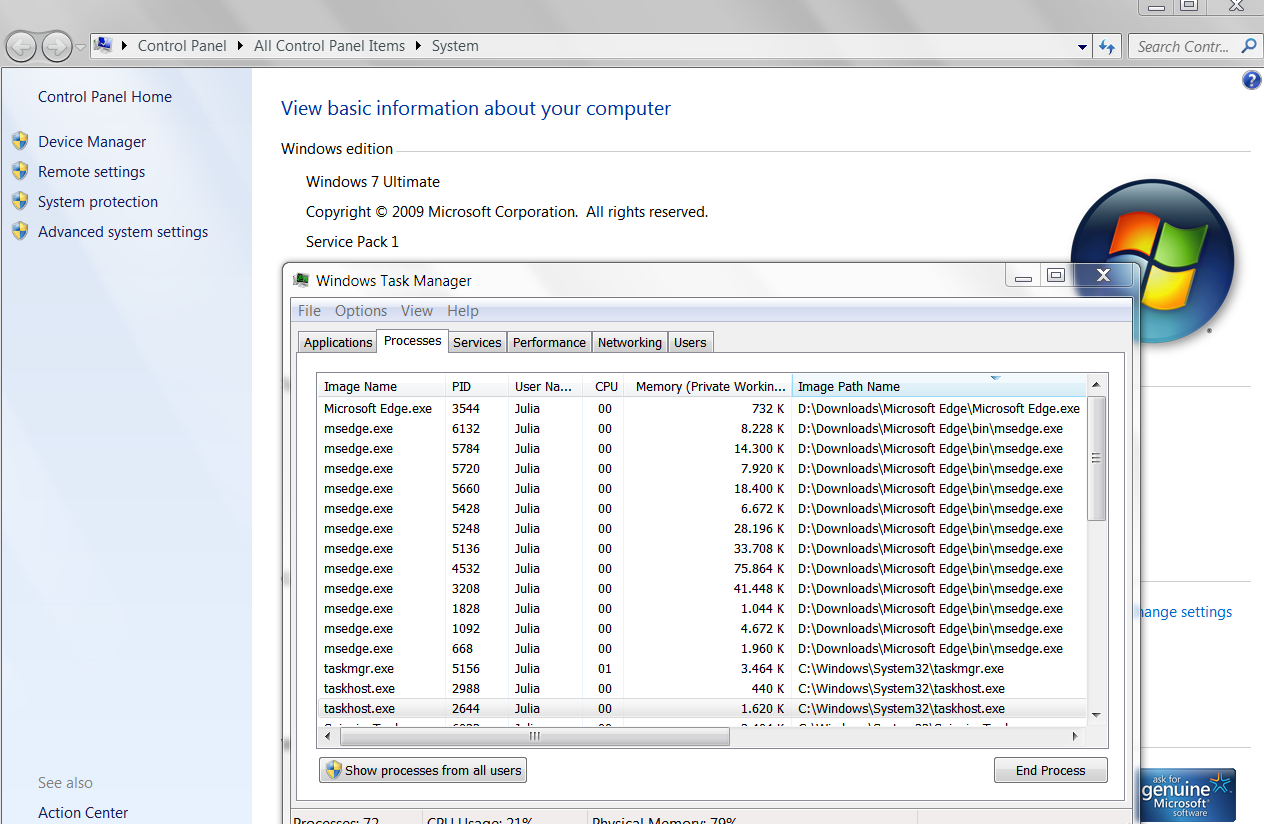Click the vertical scrollbar thumb in process list
The image size is (1264, 824).
click(x=1096, y=458)
